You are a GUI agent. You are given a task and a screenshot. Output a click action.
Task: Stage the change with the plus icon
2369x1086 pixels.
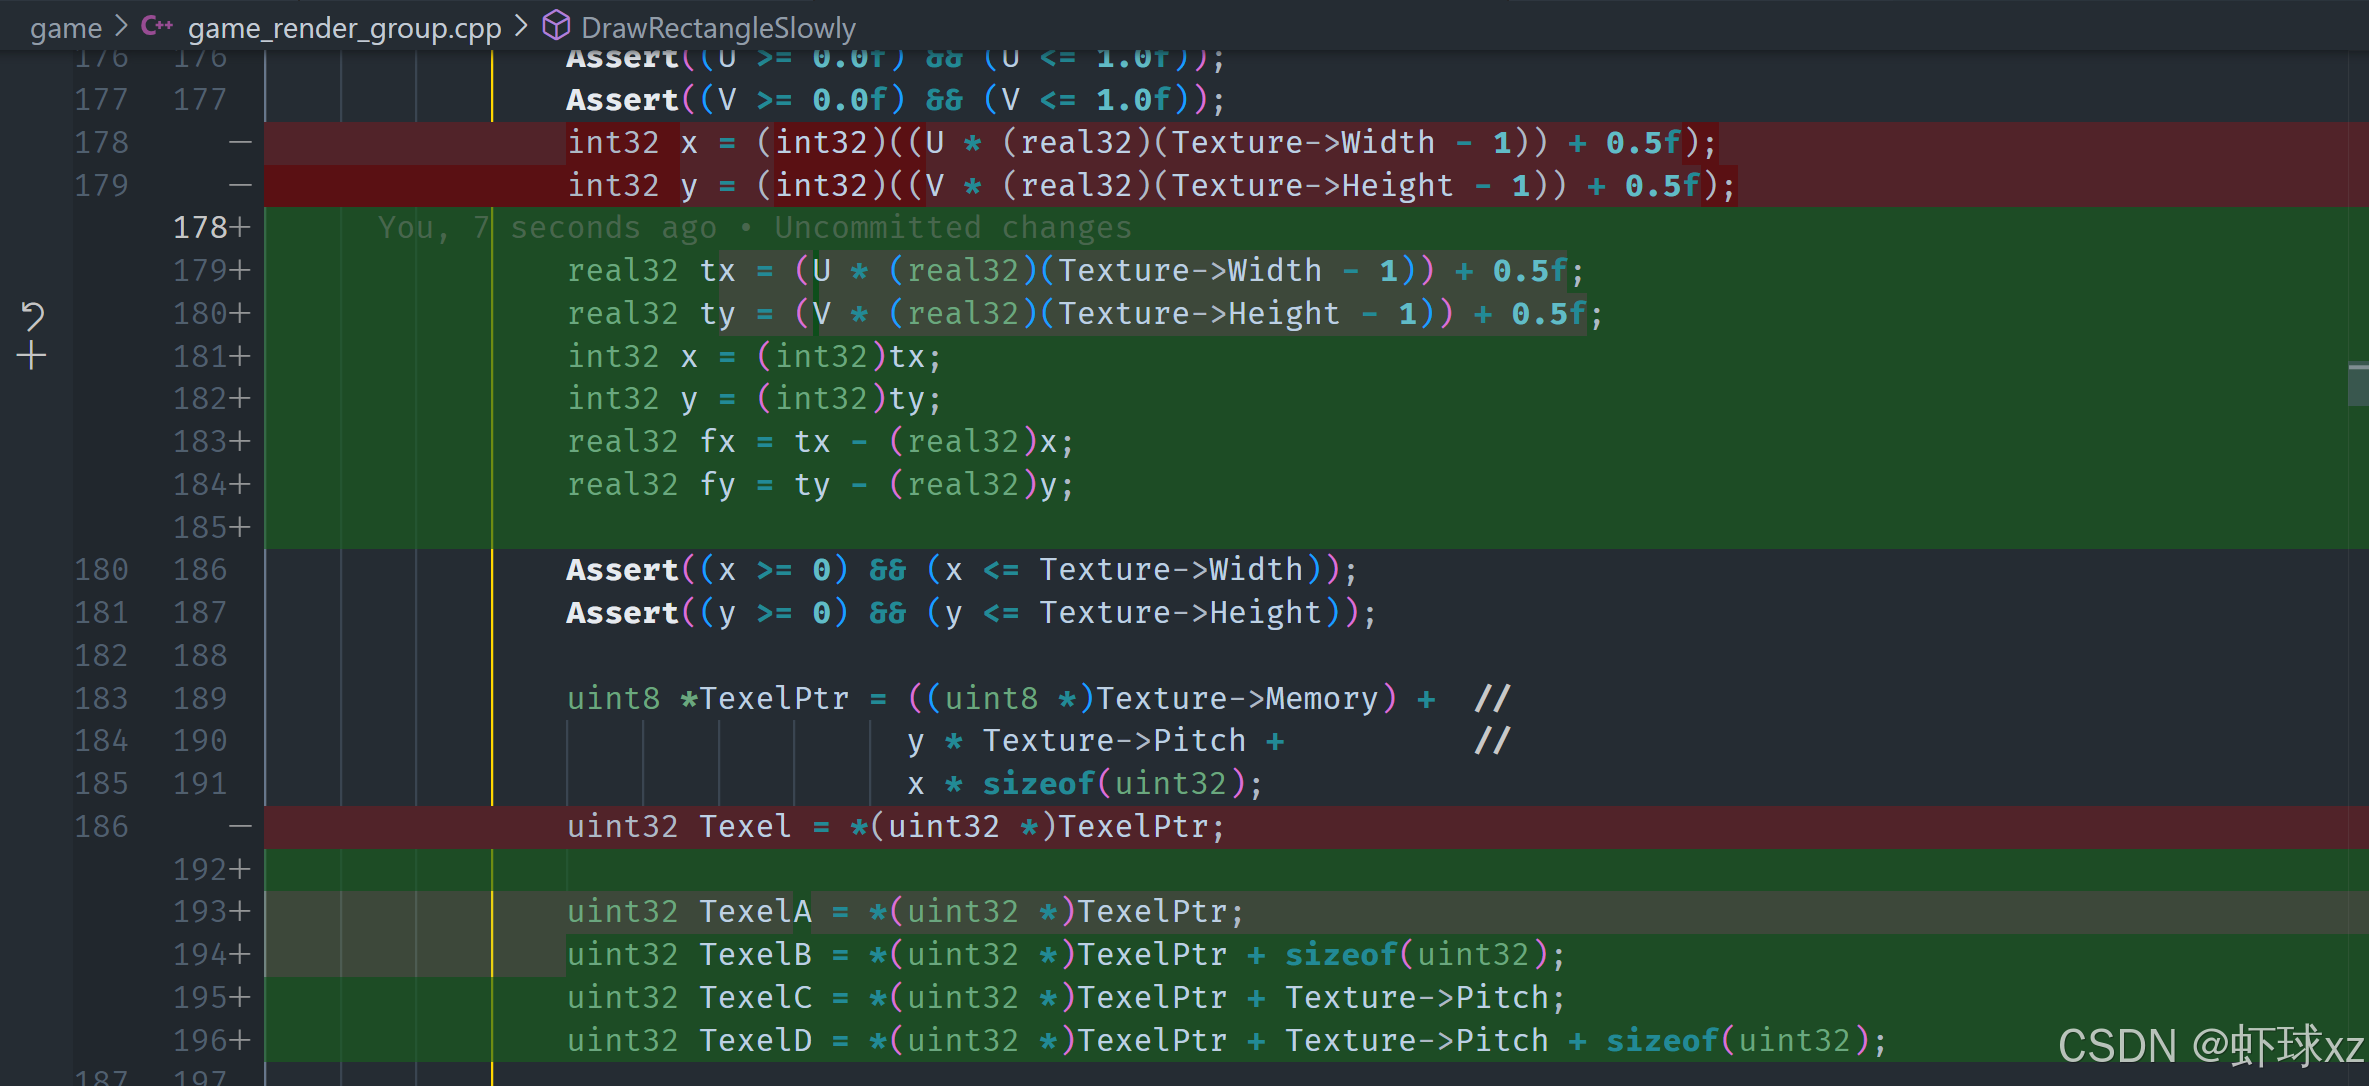pyautogui.click(x=32, y=356)
